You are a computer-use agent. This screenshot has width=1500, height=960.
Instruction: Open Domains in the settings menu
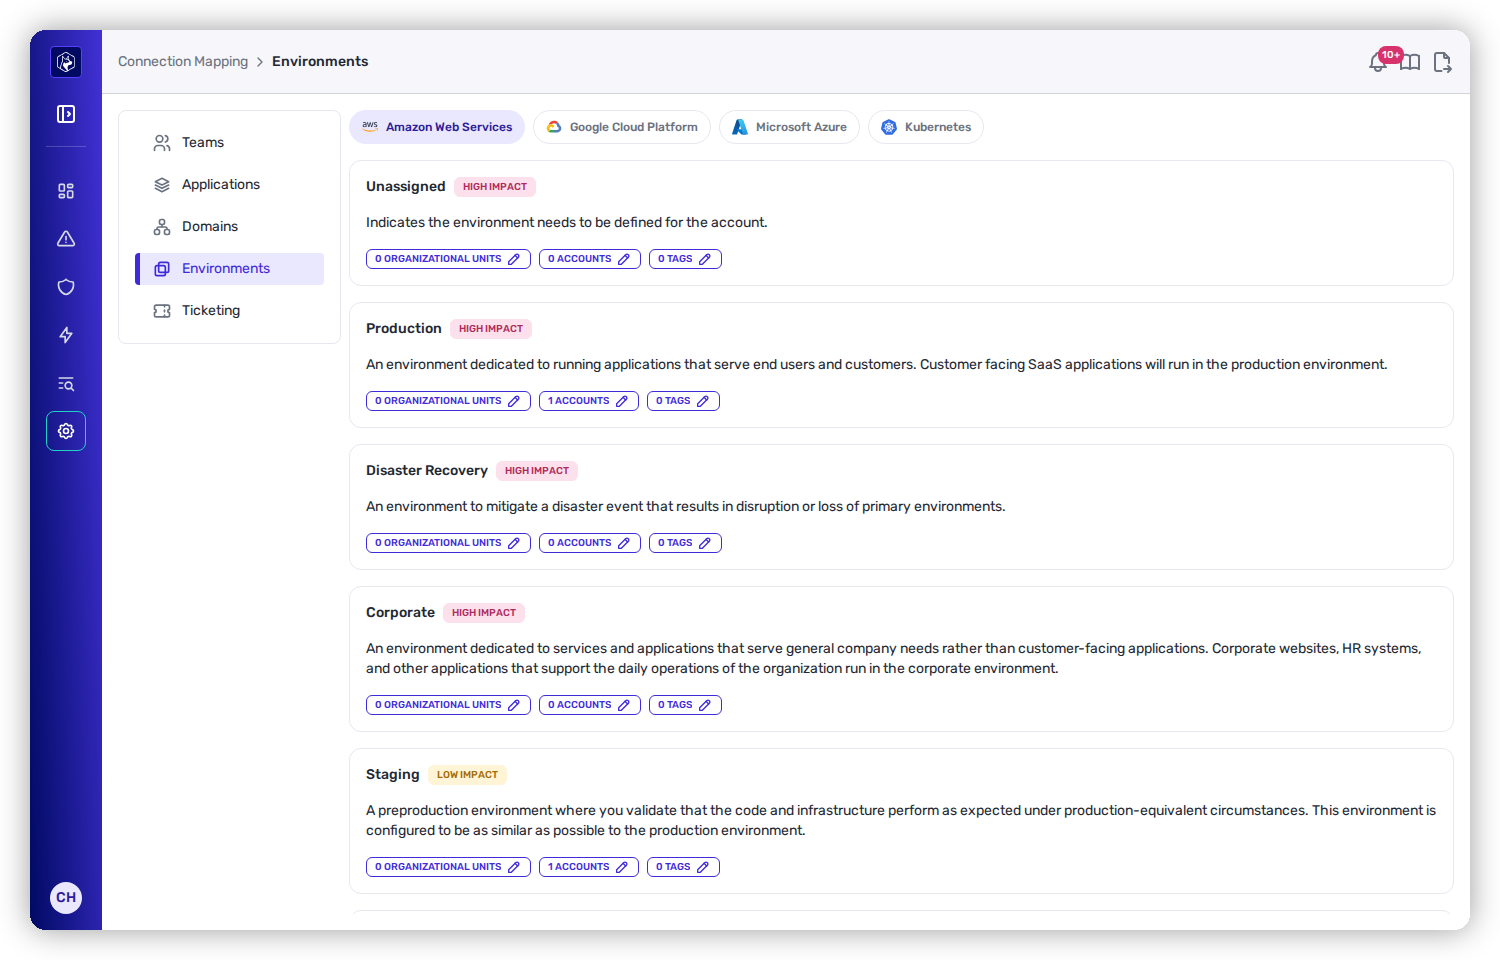pos(230,227)
